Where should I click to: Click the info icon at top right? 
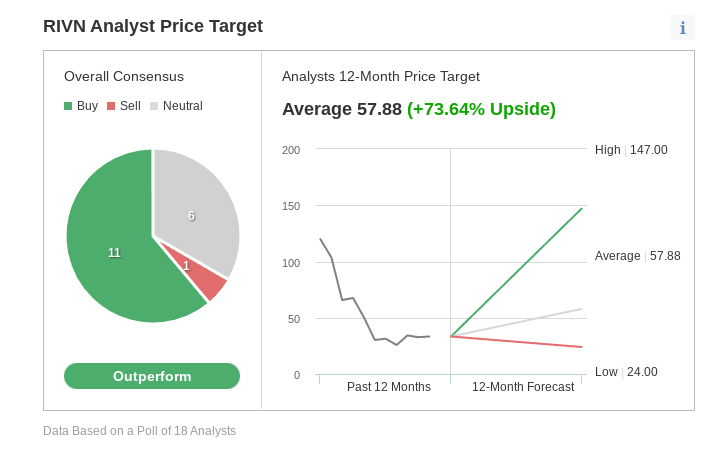pyautogui.click(x=682, y=28)
